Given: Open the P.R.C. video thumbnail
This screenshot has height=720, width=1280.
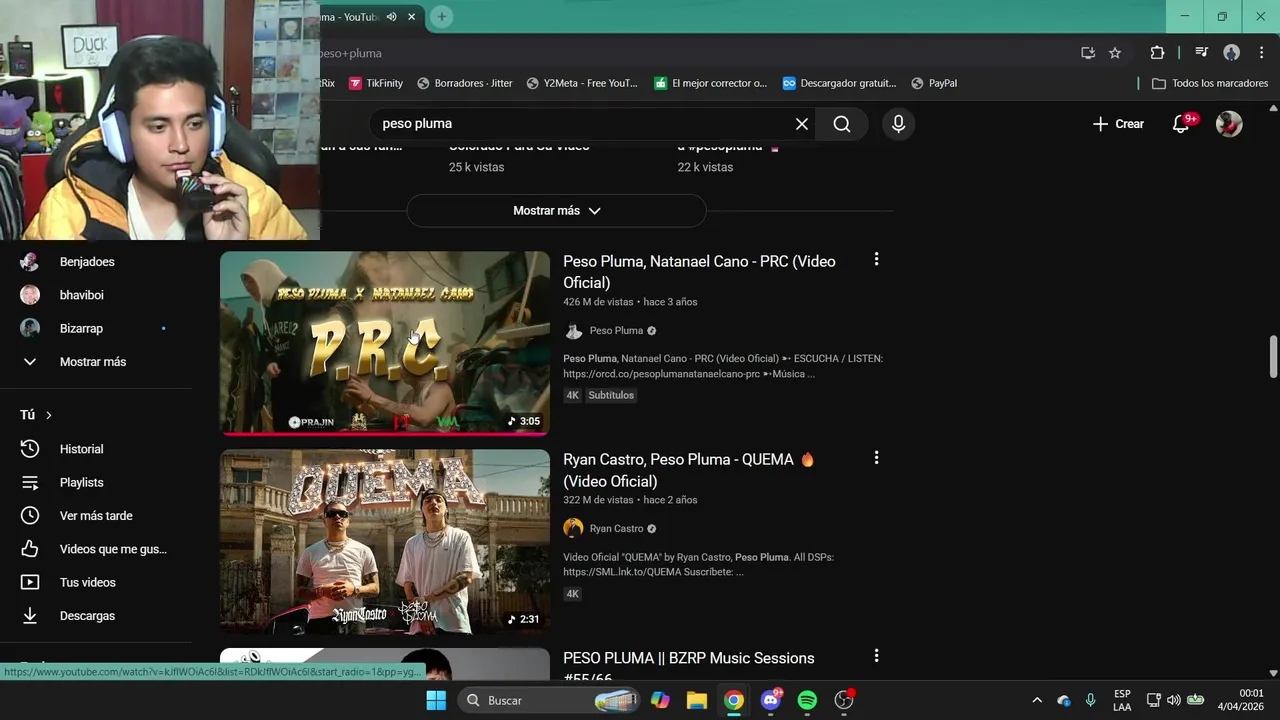Looking at the screenshot, I should (385, 343).
